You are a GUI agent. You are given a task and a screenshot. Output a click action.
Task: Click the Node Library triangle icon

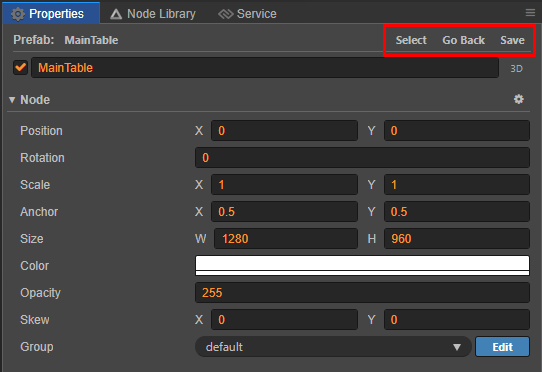pyautogui.click(x=116, y=14)
